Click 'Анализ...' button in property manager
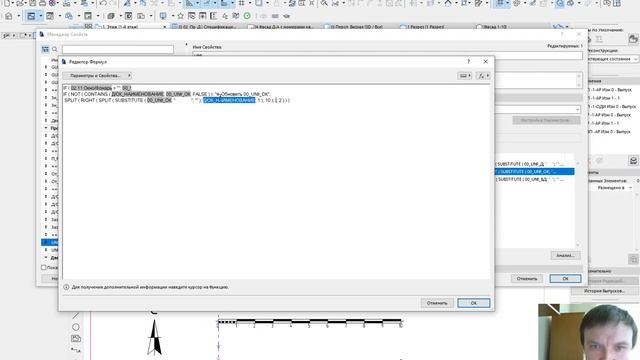640x360 pixels. [565, 256]
